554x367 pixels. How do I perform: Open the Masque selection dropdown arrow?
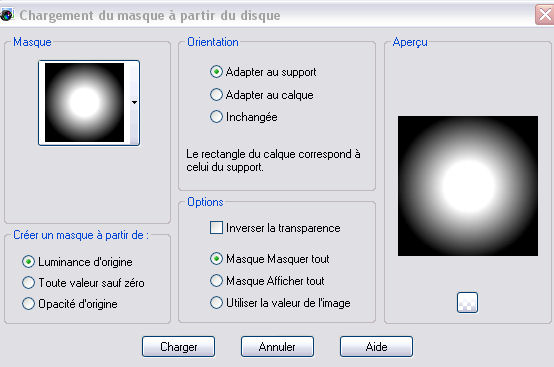click(x=134, y=102)
